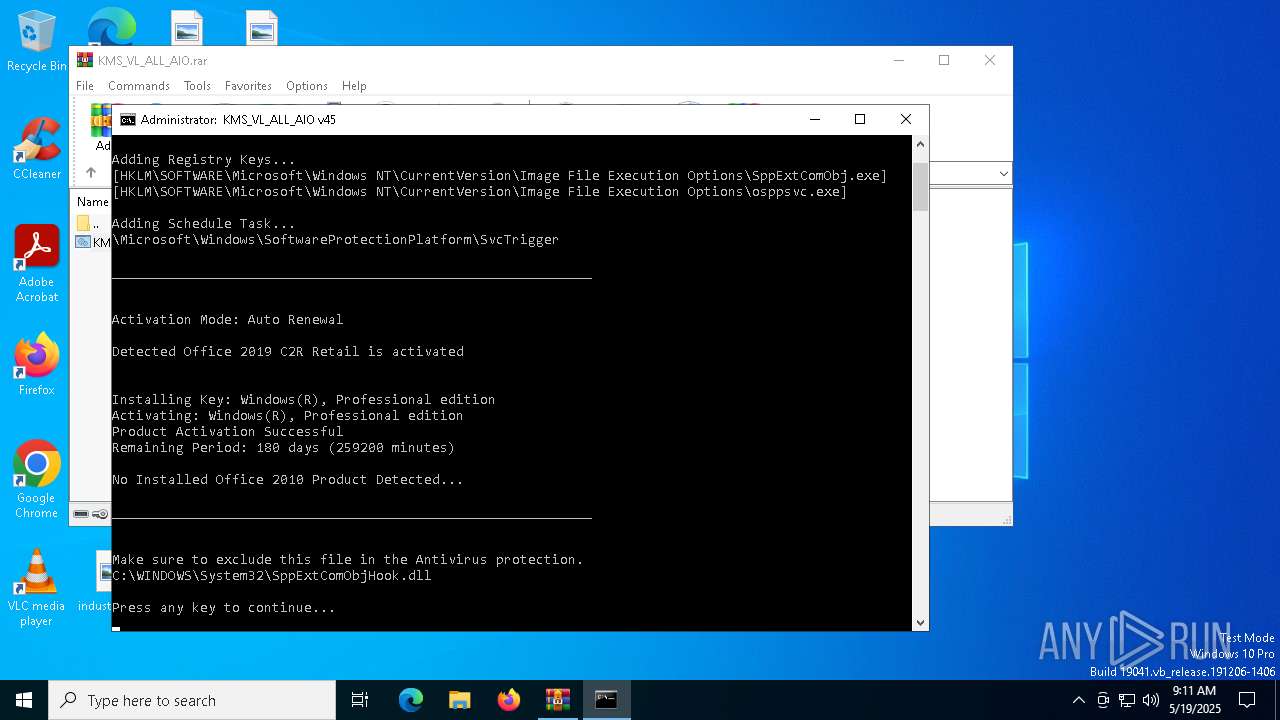The image size is (1280, 720).
Task: Launch VLC media player shortcut
Action: coord(36,588)
